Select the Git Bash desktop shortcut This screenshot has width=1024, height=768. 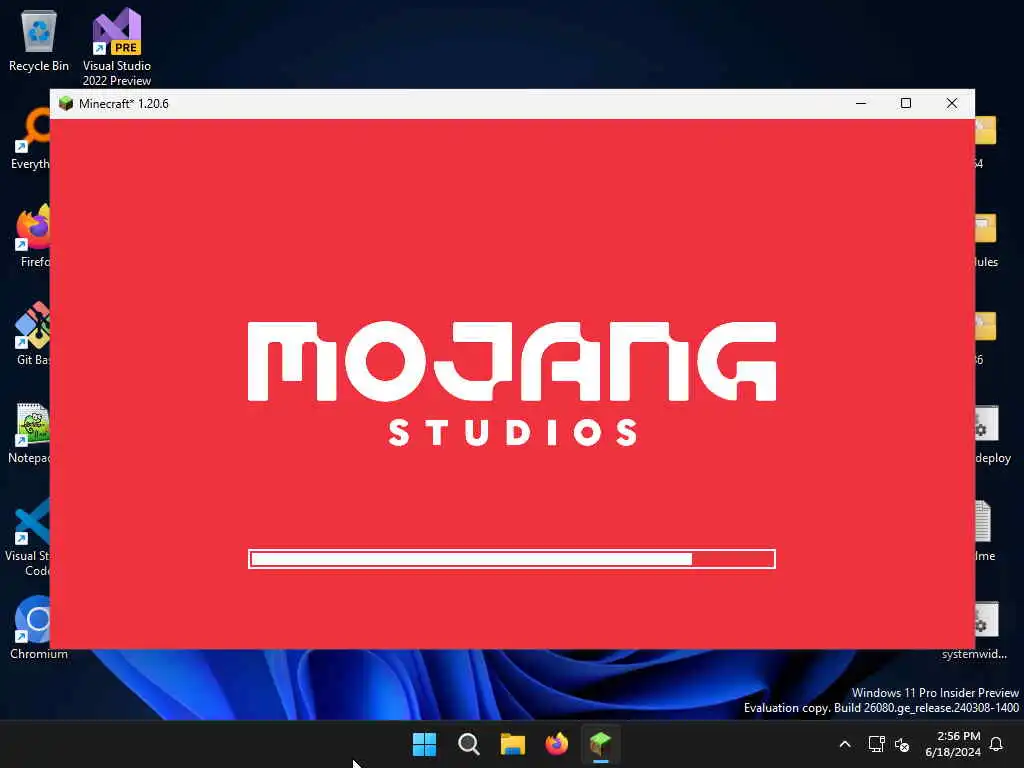point(33,334)
